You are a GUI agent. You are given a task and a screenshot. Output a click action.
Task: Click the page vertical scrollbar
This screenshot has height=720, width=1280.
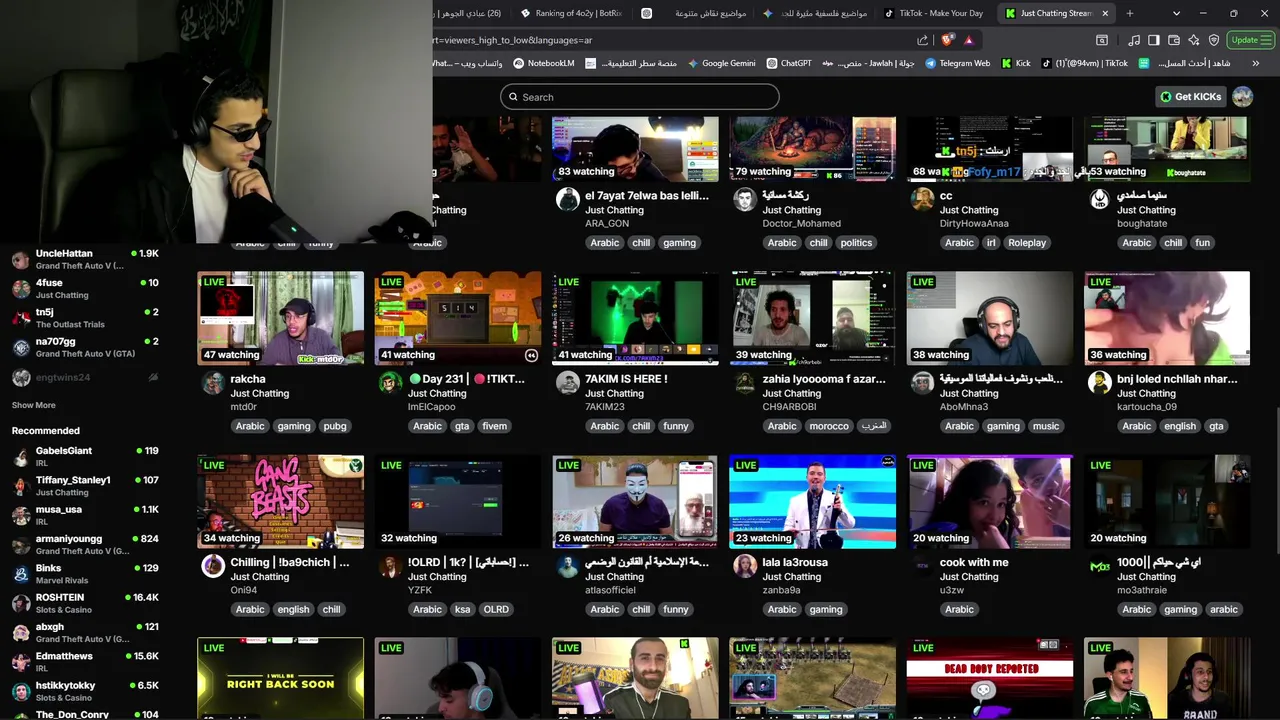(x=1276, y=480)
